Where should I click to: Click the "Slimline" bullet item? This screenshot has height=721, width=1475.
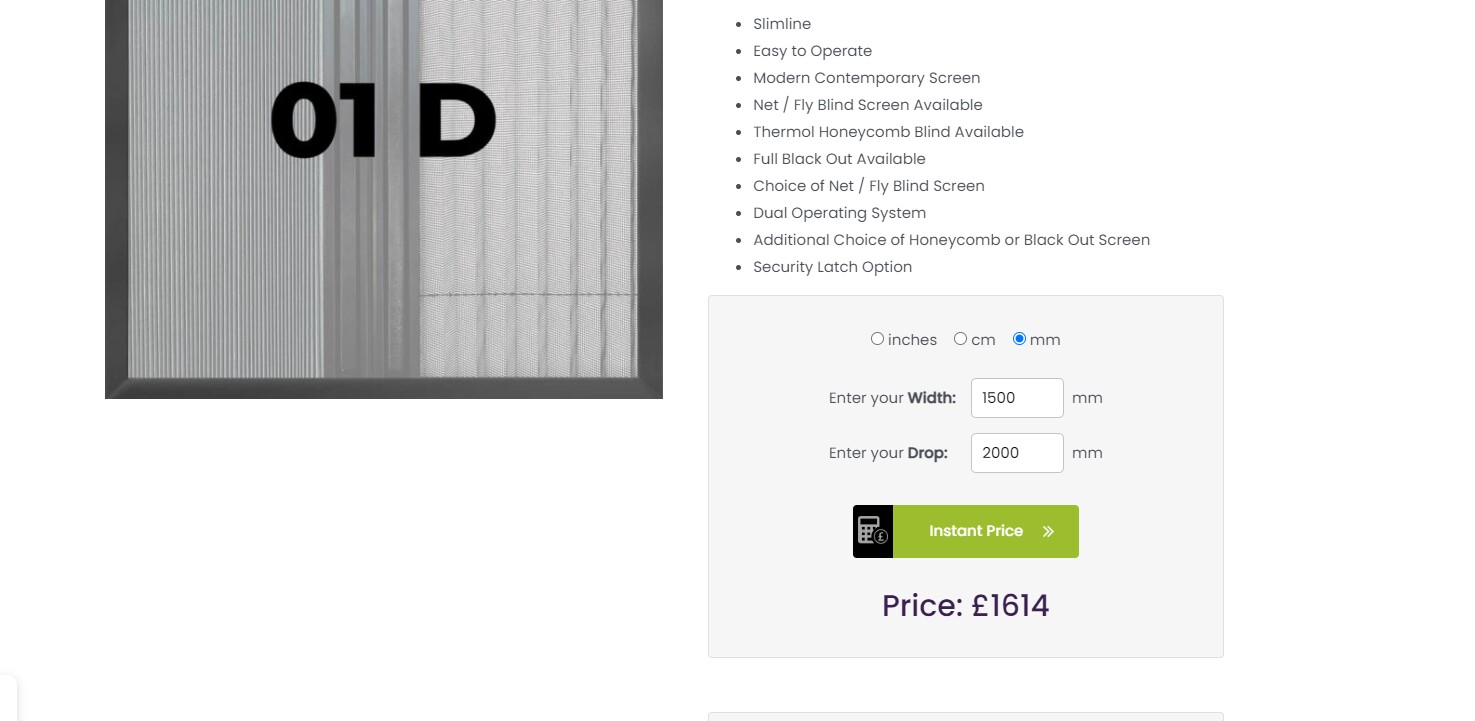782,24
